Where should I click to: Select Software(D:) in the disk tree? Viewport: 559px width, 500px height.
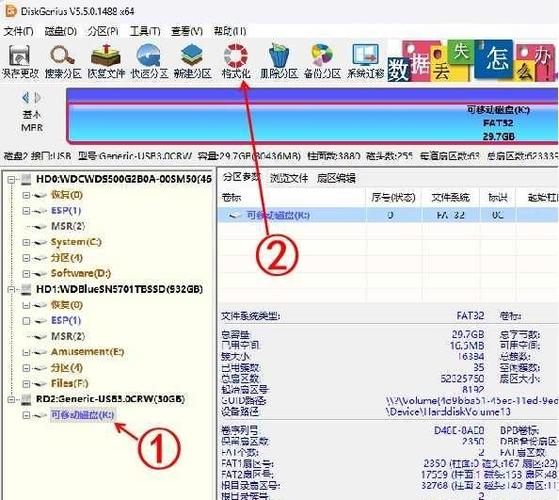pos(81,273)
